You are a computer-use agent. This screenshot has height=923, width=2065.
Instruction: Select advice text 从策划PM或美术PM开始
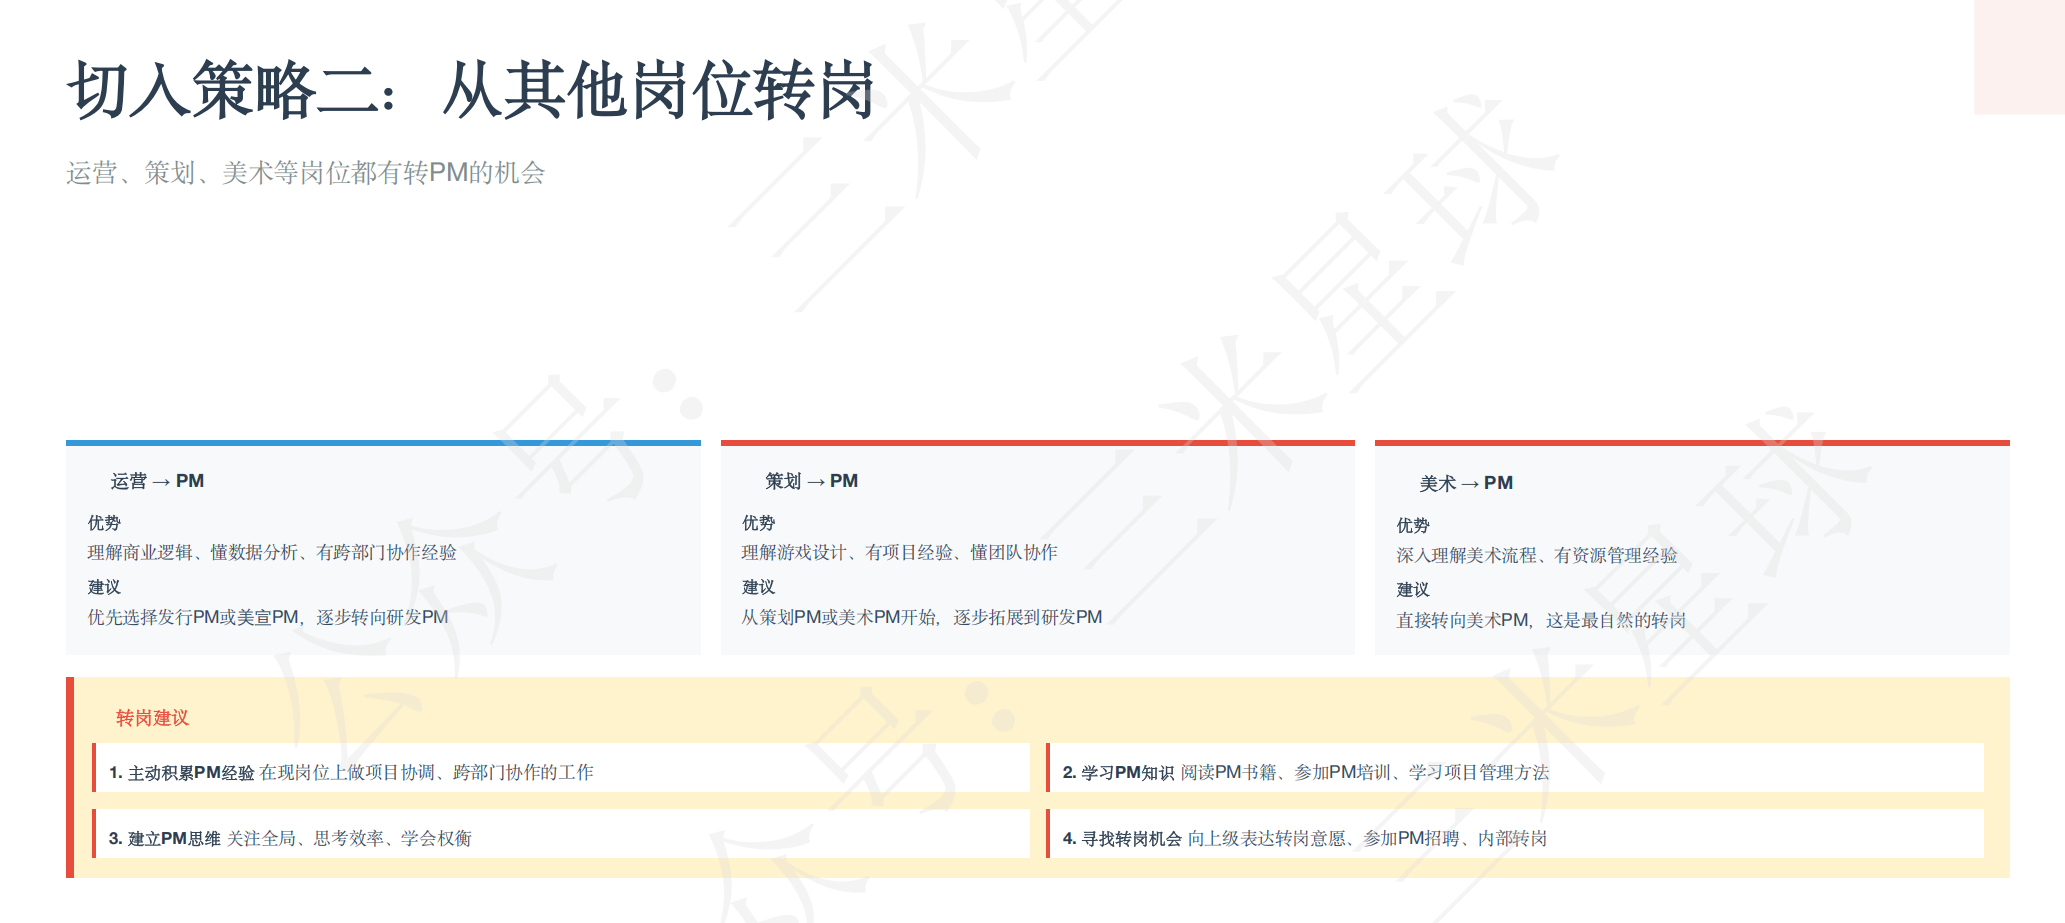pos(921,617)
